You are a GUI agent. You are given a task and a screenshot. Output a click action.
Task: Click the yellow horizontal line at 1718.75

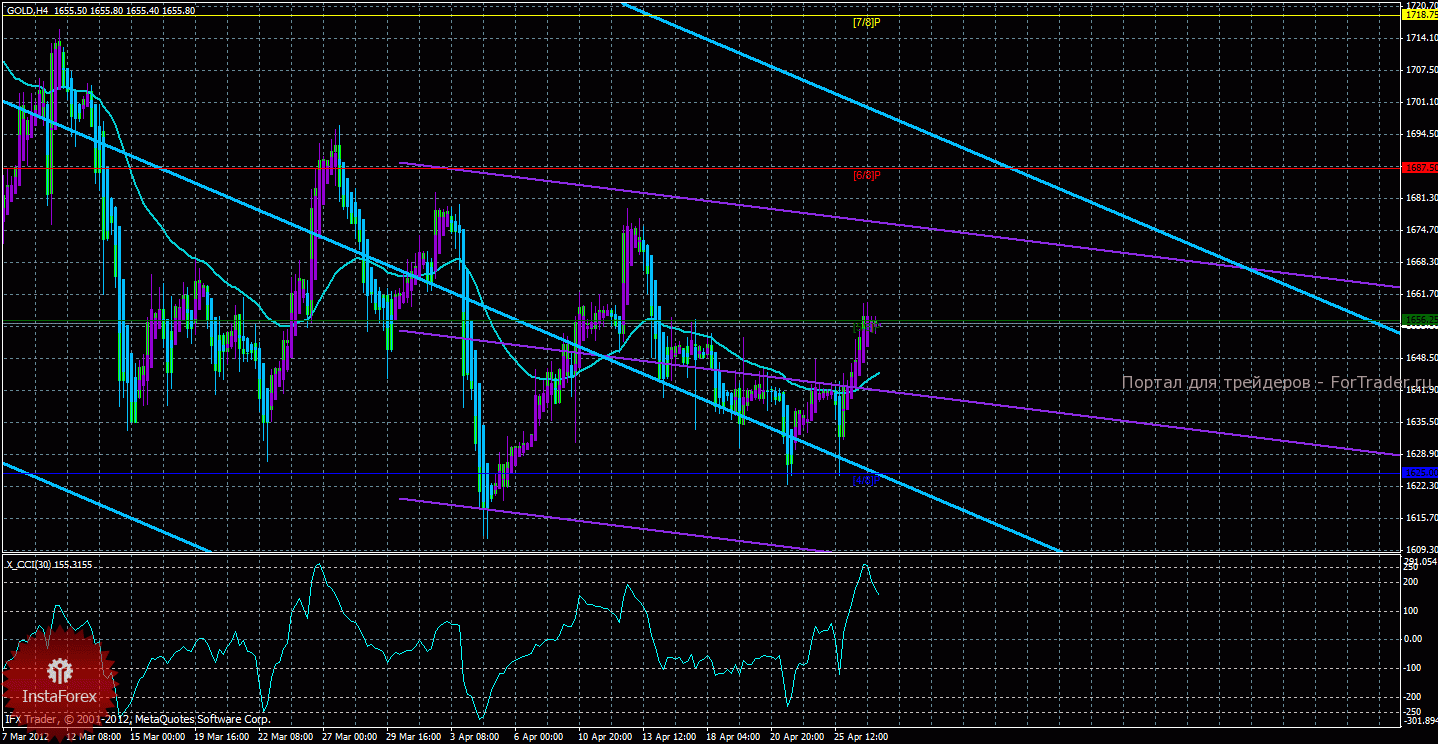click(x=700, y=15)
